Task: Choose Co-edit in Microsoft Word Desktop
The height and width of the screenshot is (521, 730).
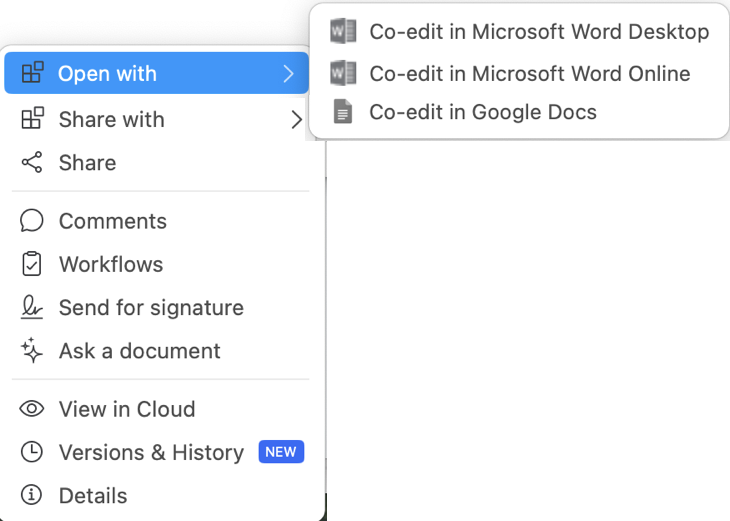Action: point(519,31)
